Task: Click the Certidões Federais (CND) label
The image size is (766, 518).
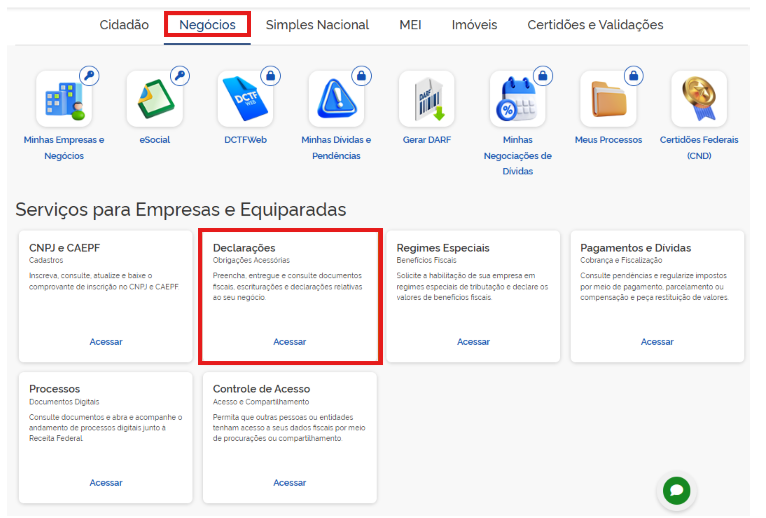Action: [x=699, y=148]
